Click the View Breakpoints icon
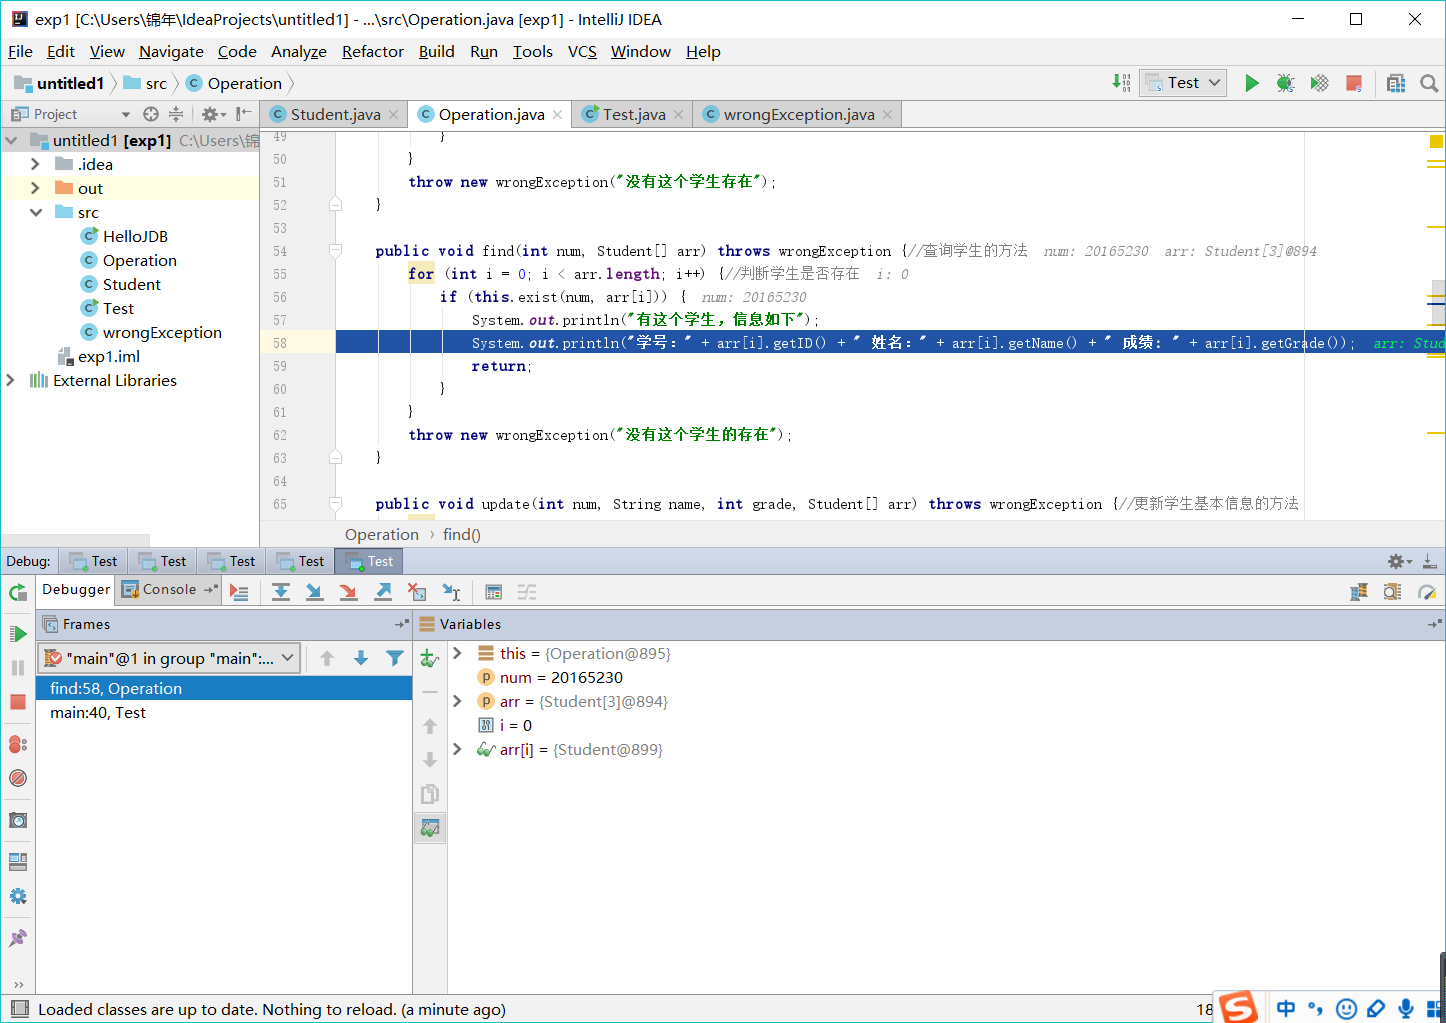This screenshot has height=1023, width=1446. point(18,744)
